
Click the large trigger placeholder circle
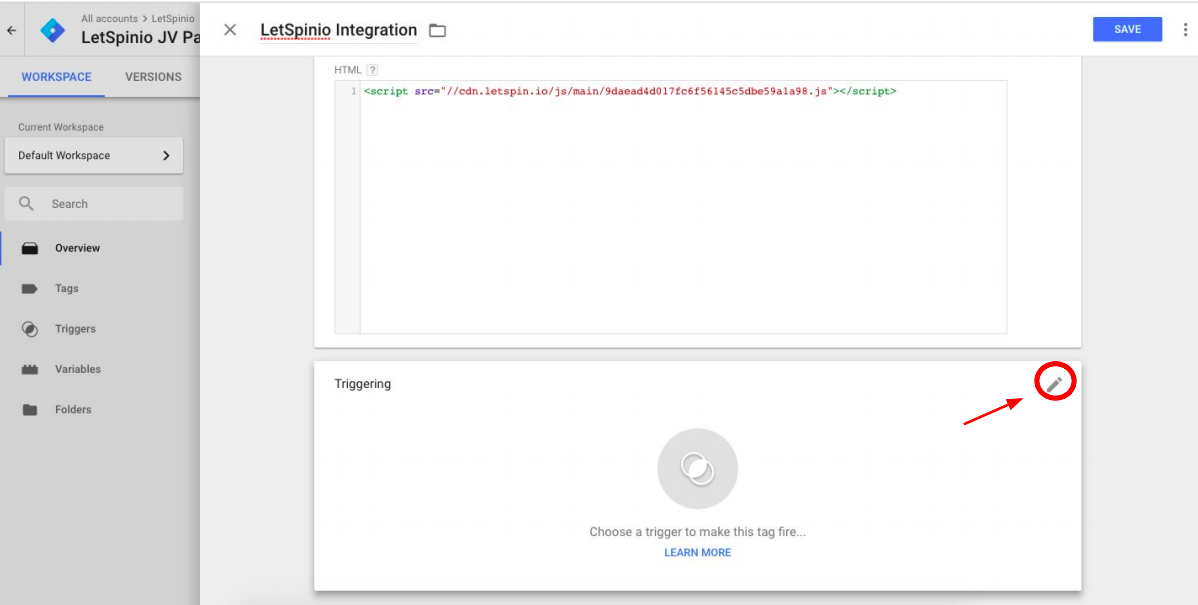(x=698, y=468)
